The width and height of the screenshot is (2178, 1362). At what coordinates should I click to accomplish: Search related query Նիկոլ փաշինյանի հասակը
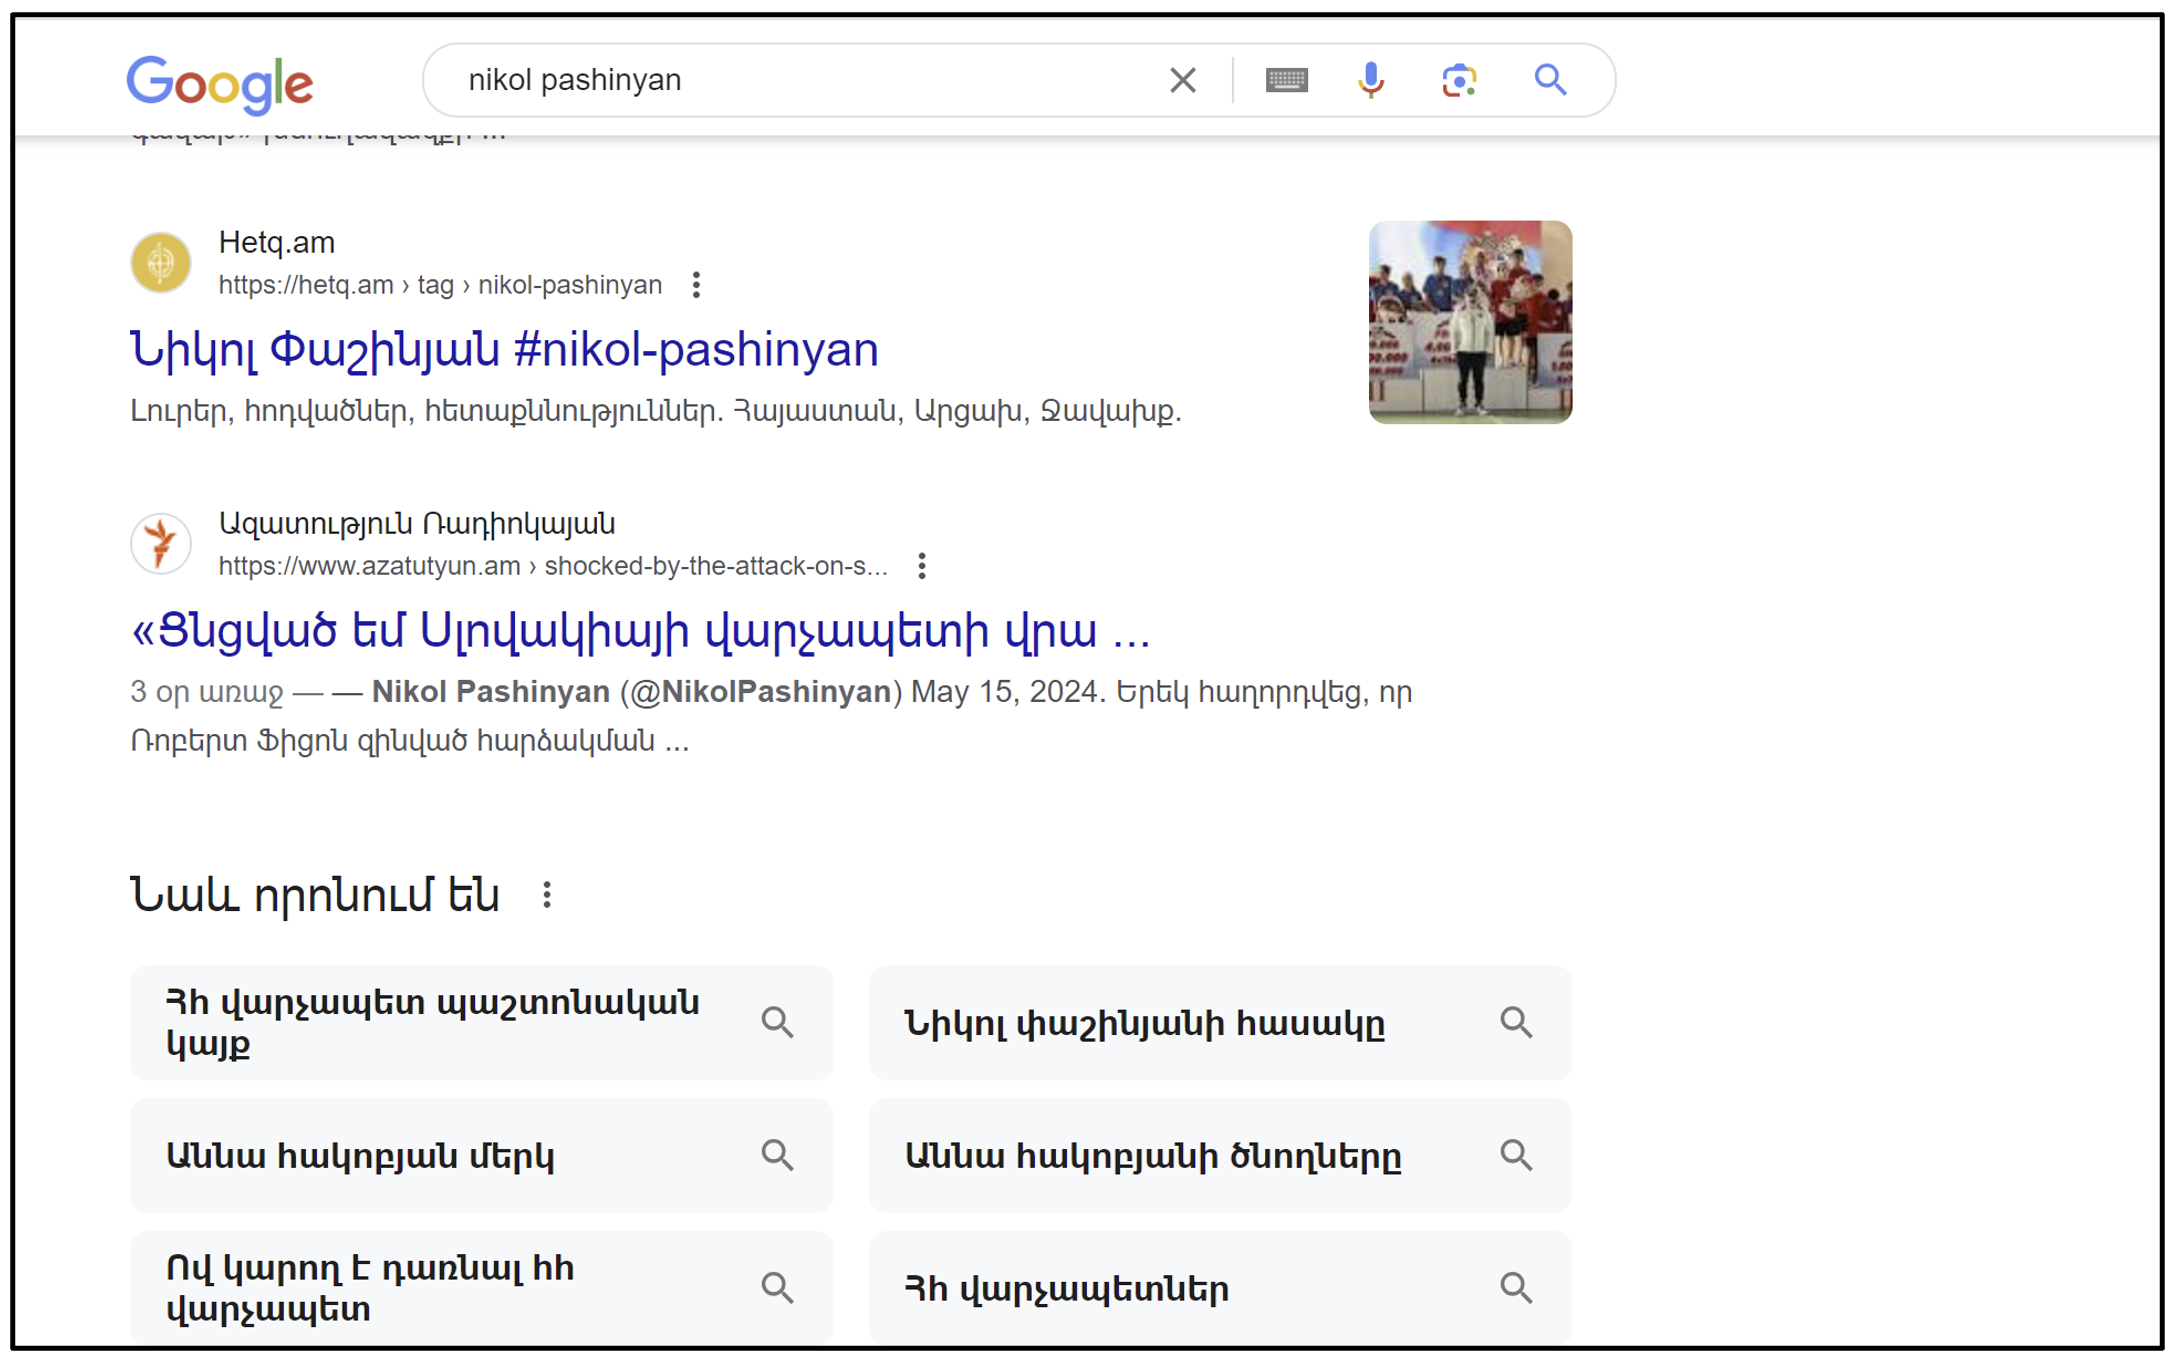(x=1220, y=1022)
